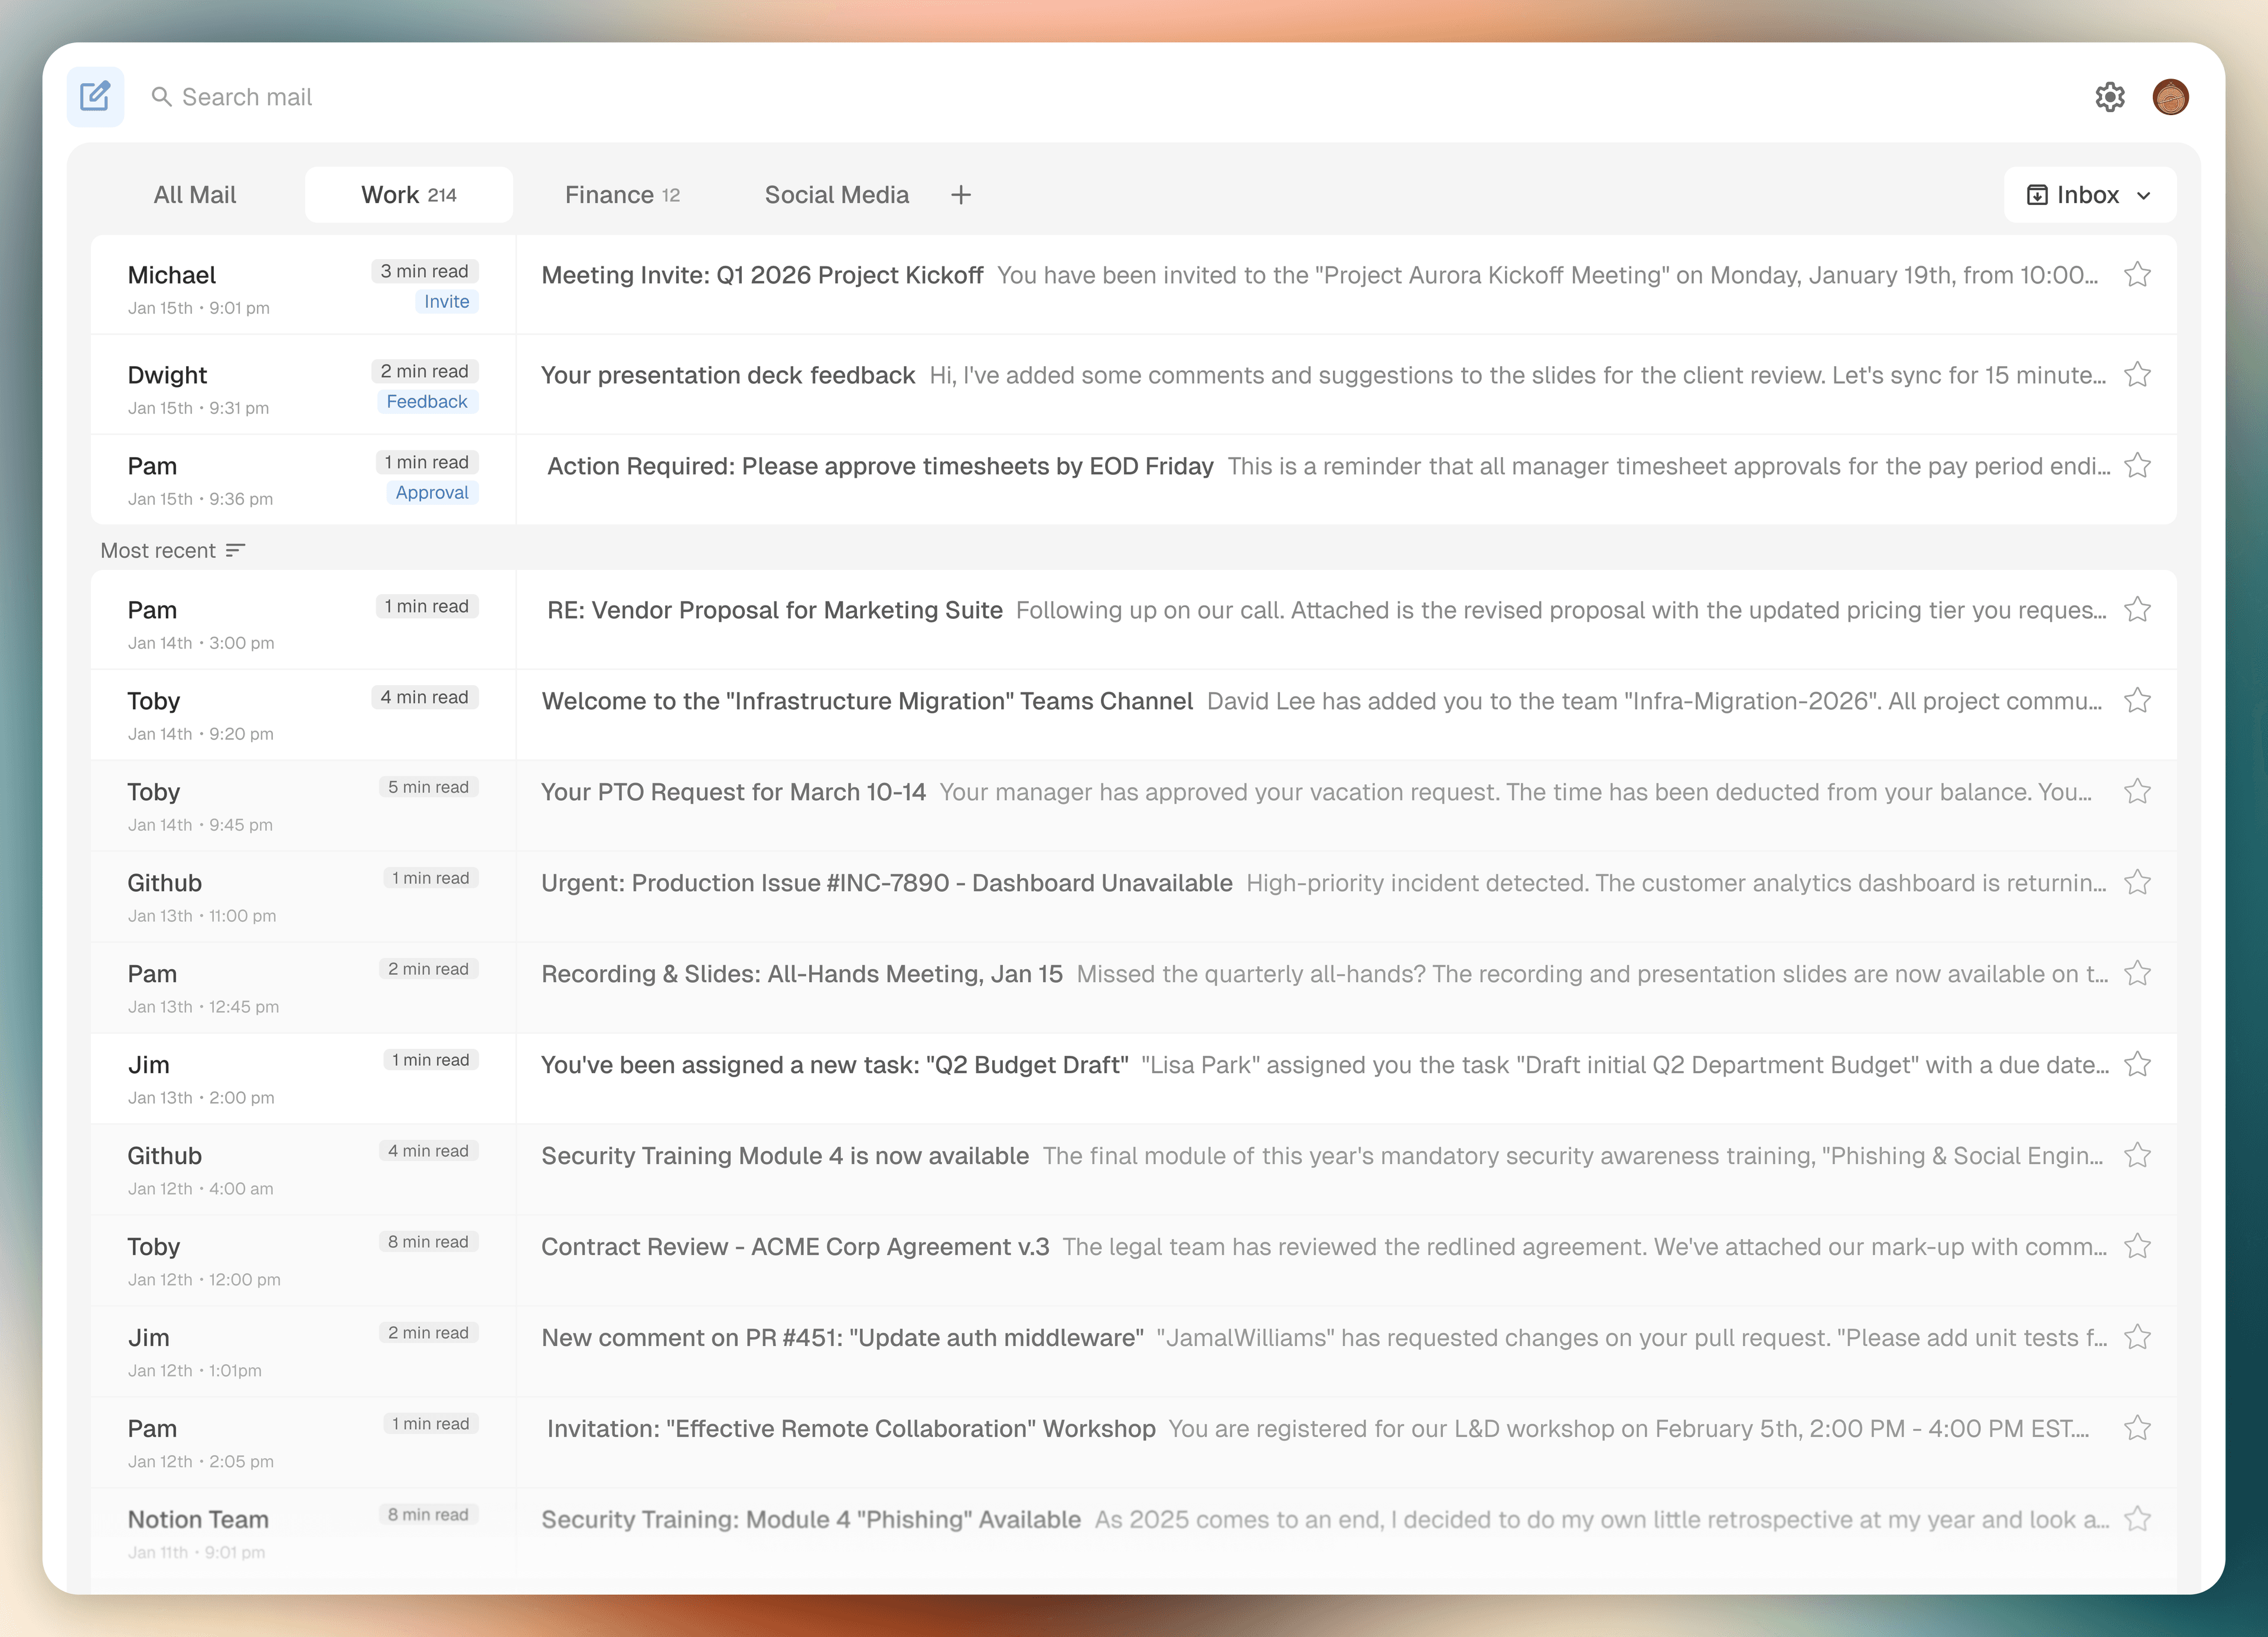2268x1637 pixels.
Task: Switch to the Finance tab
Action: 621,195
